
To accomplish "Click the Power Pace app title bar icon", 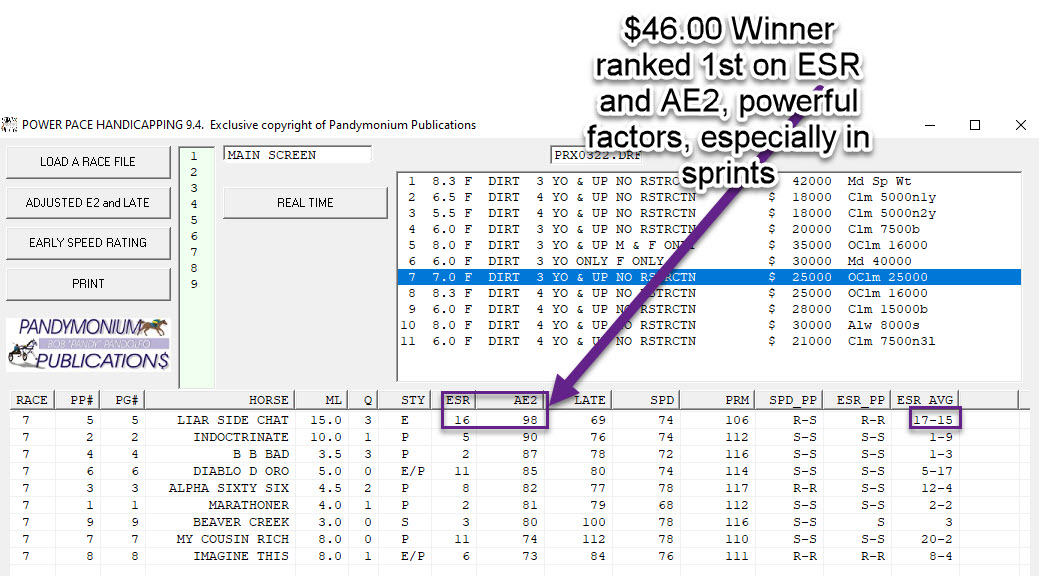I will [9, 125].
